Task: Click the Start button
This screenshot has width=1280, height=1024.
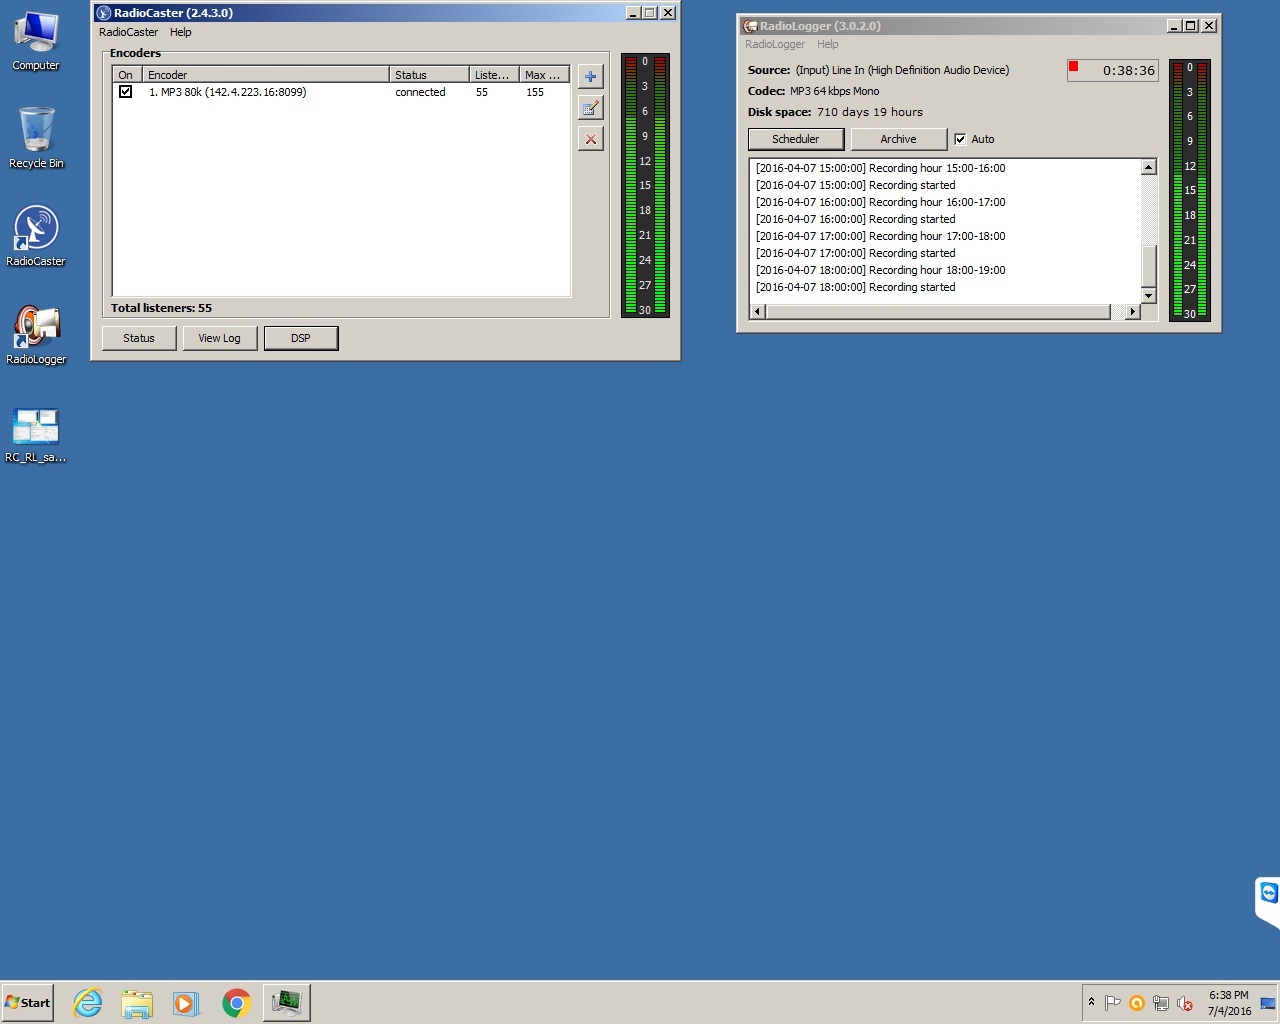Action: (28, 1002)
